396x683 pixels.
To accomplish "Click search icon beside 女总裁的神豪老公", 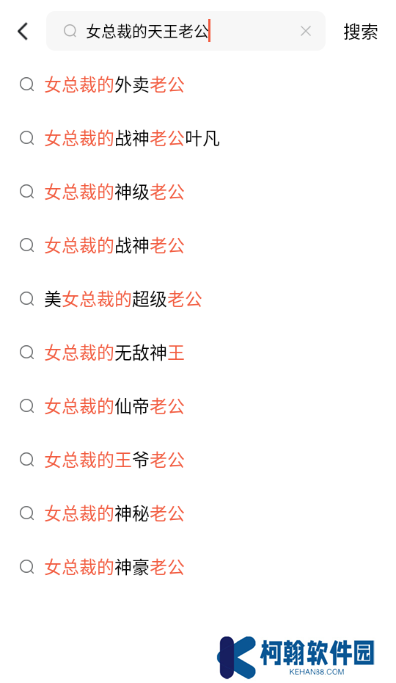I will pos(27,567).
